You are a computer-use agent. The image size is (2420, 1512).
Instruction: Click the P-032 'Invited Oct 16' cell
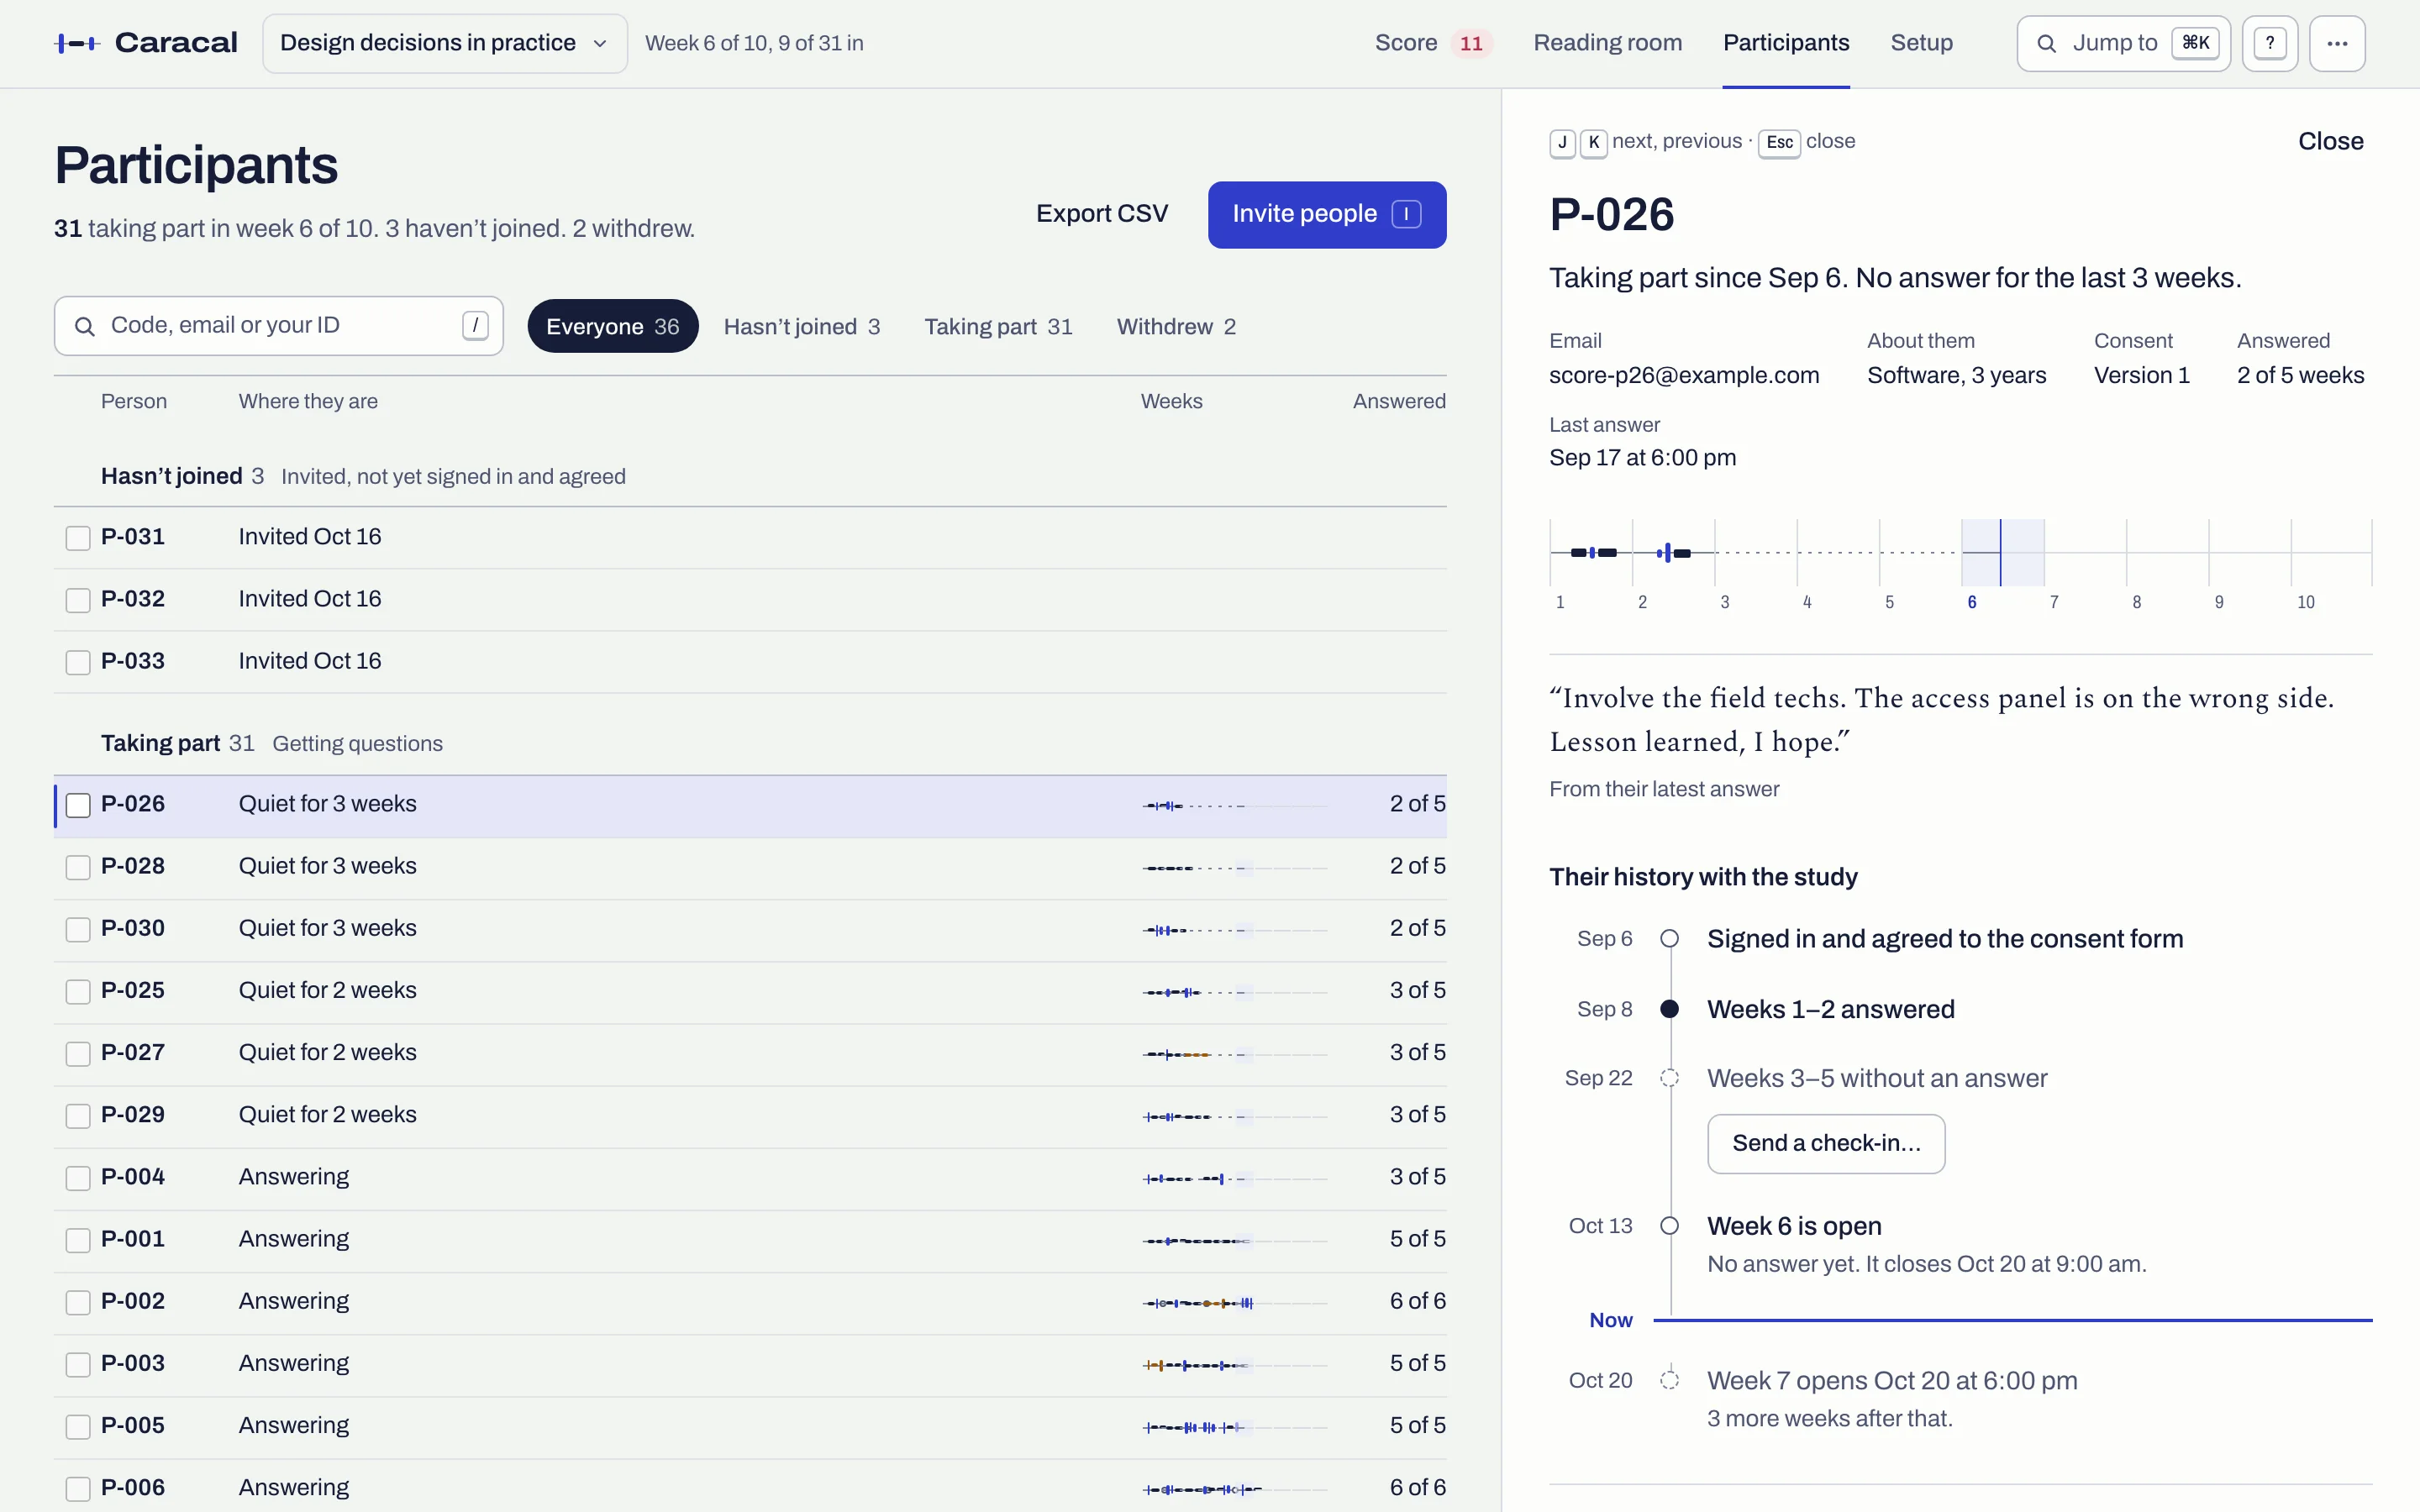pyautogui.click(x=310, y=599)
